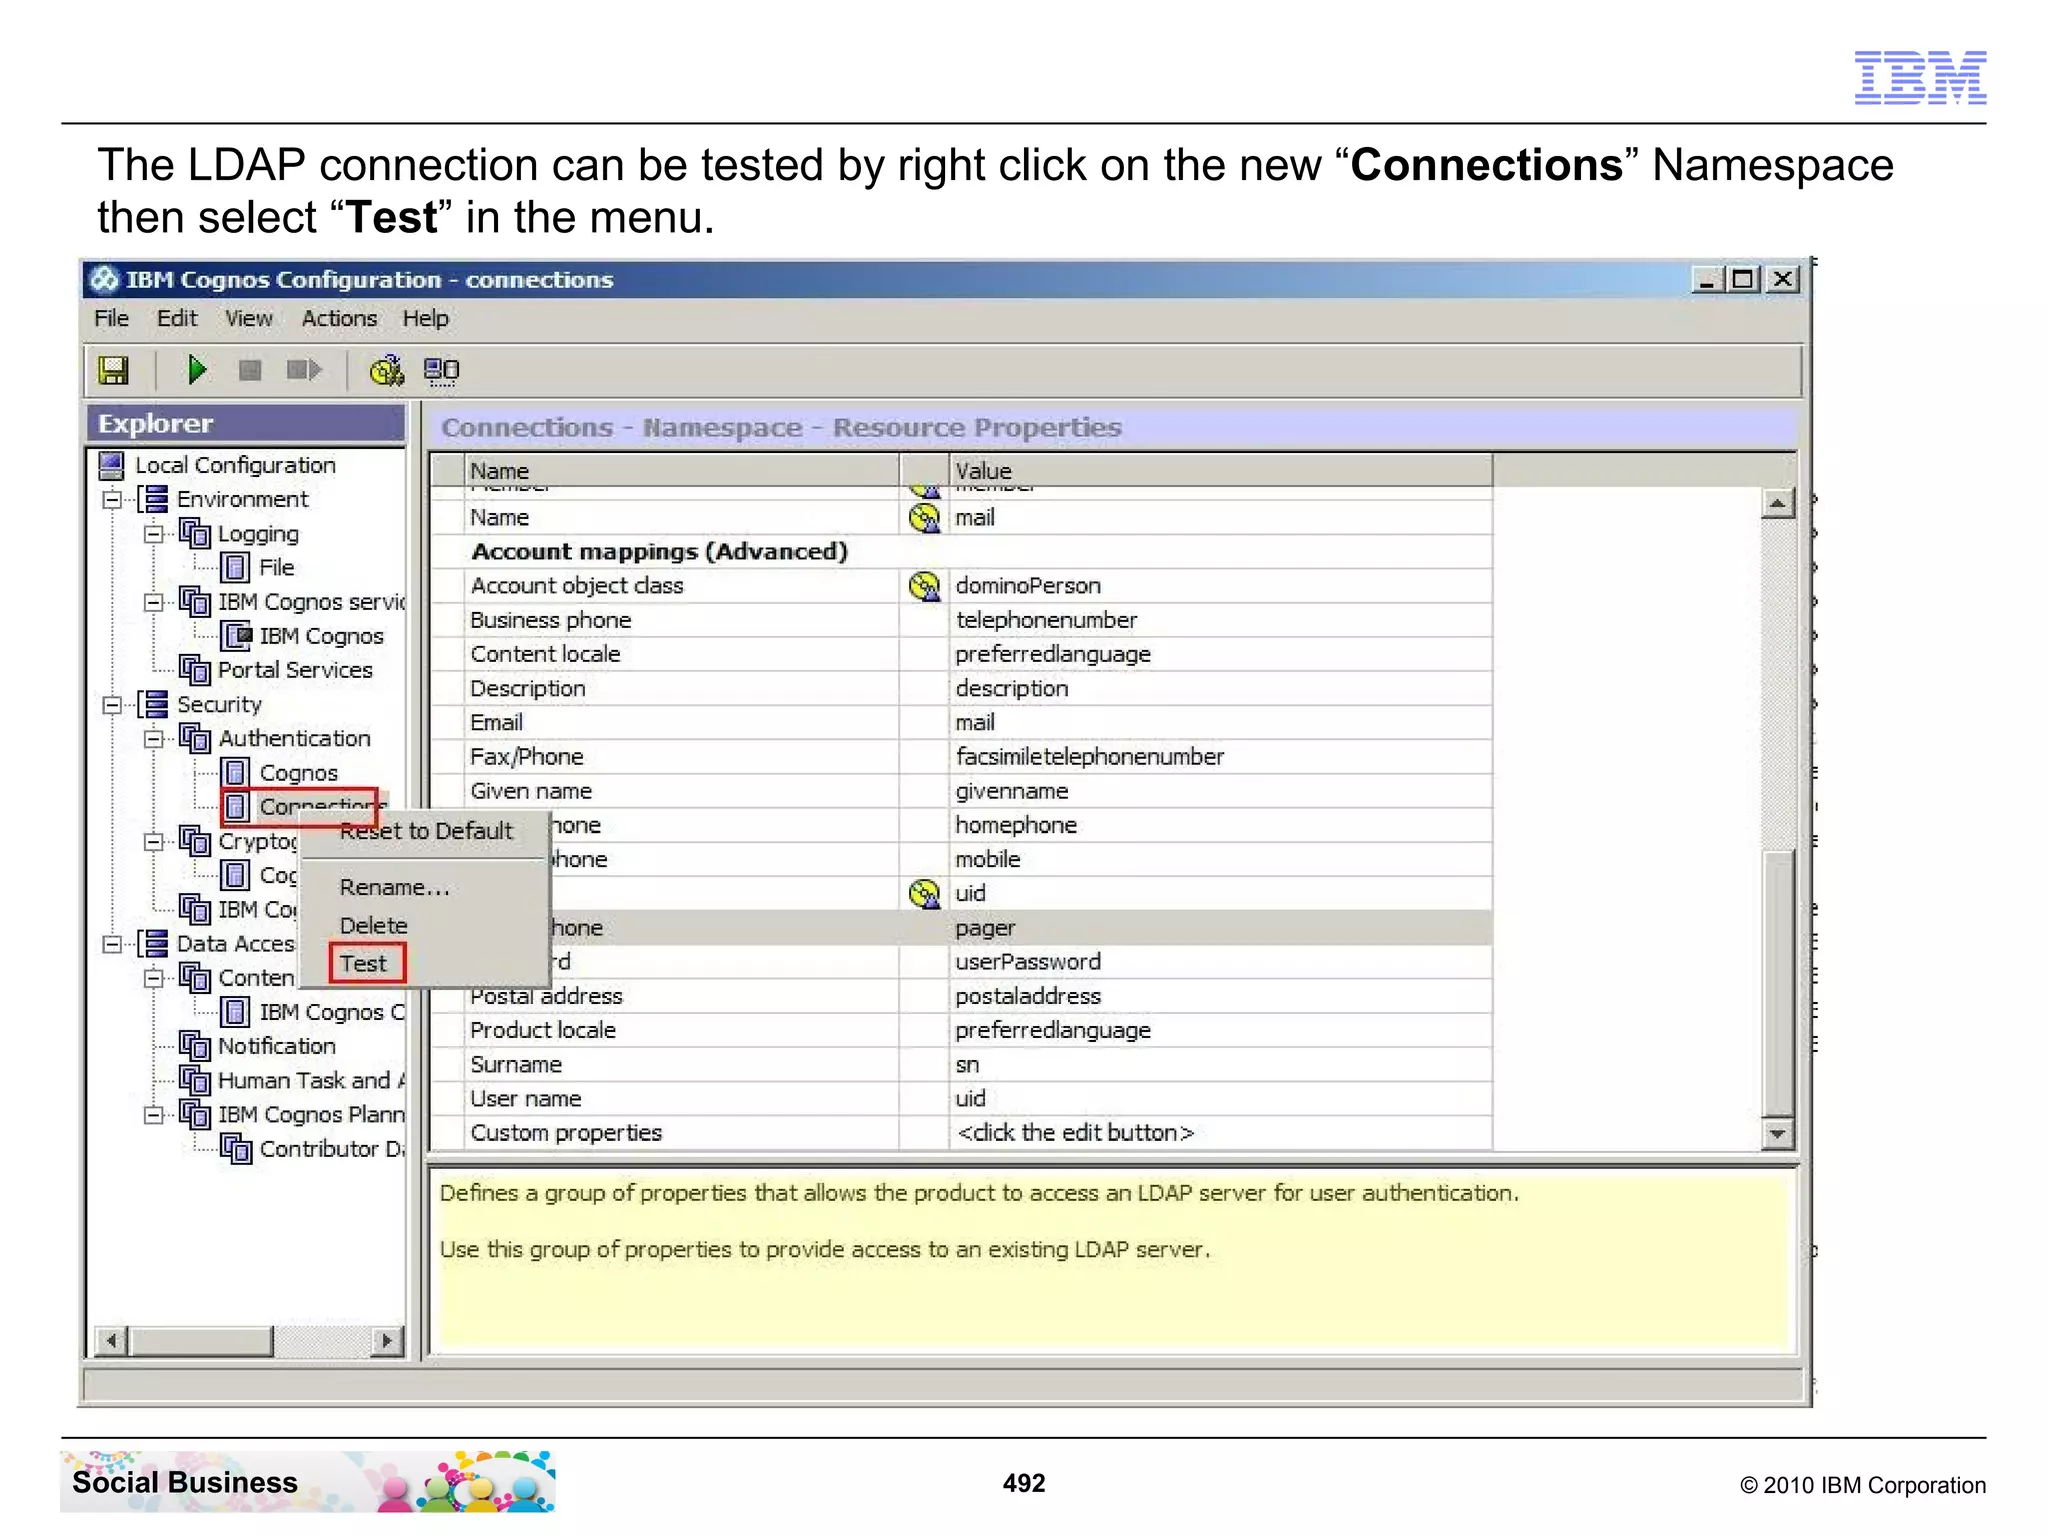
Task: Select Local Configuration root node
Action: coord(235,465)
